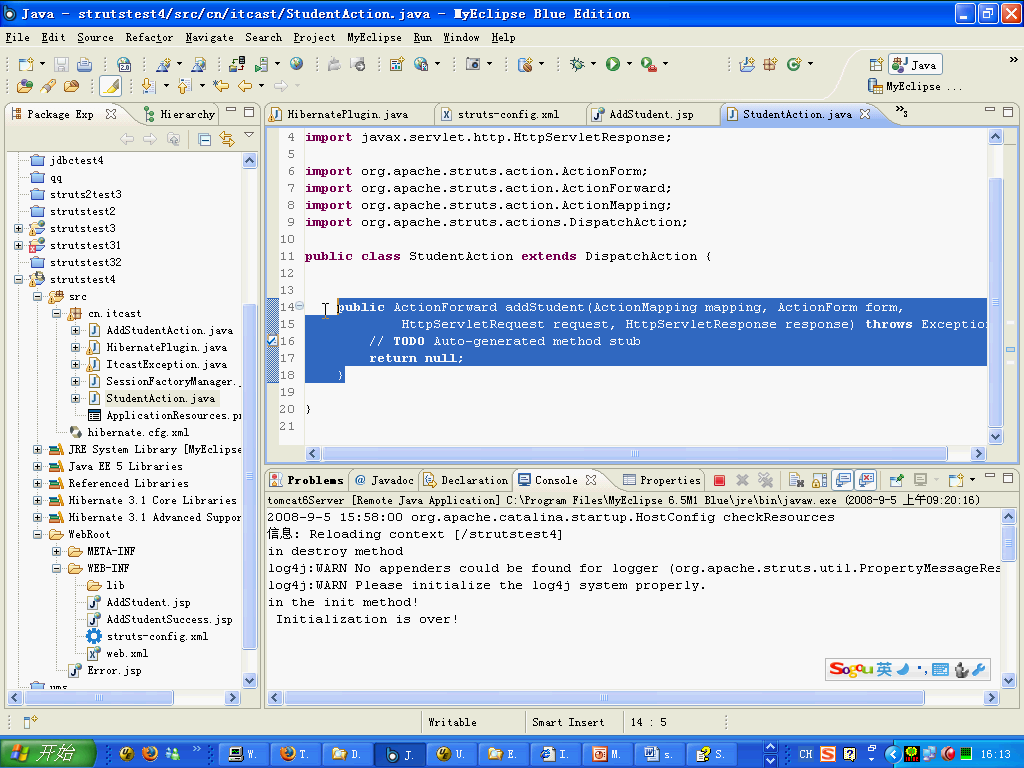The width and height of the screenshot is (1024, 768).
Task: Collapse the WEB-INF folder node
Action: tap(57, 568)
